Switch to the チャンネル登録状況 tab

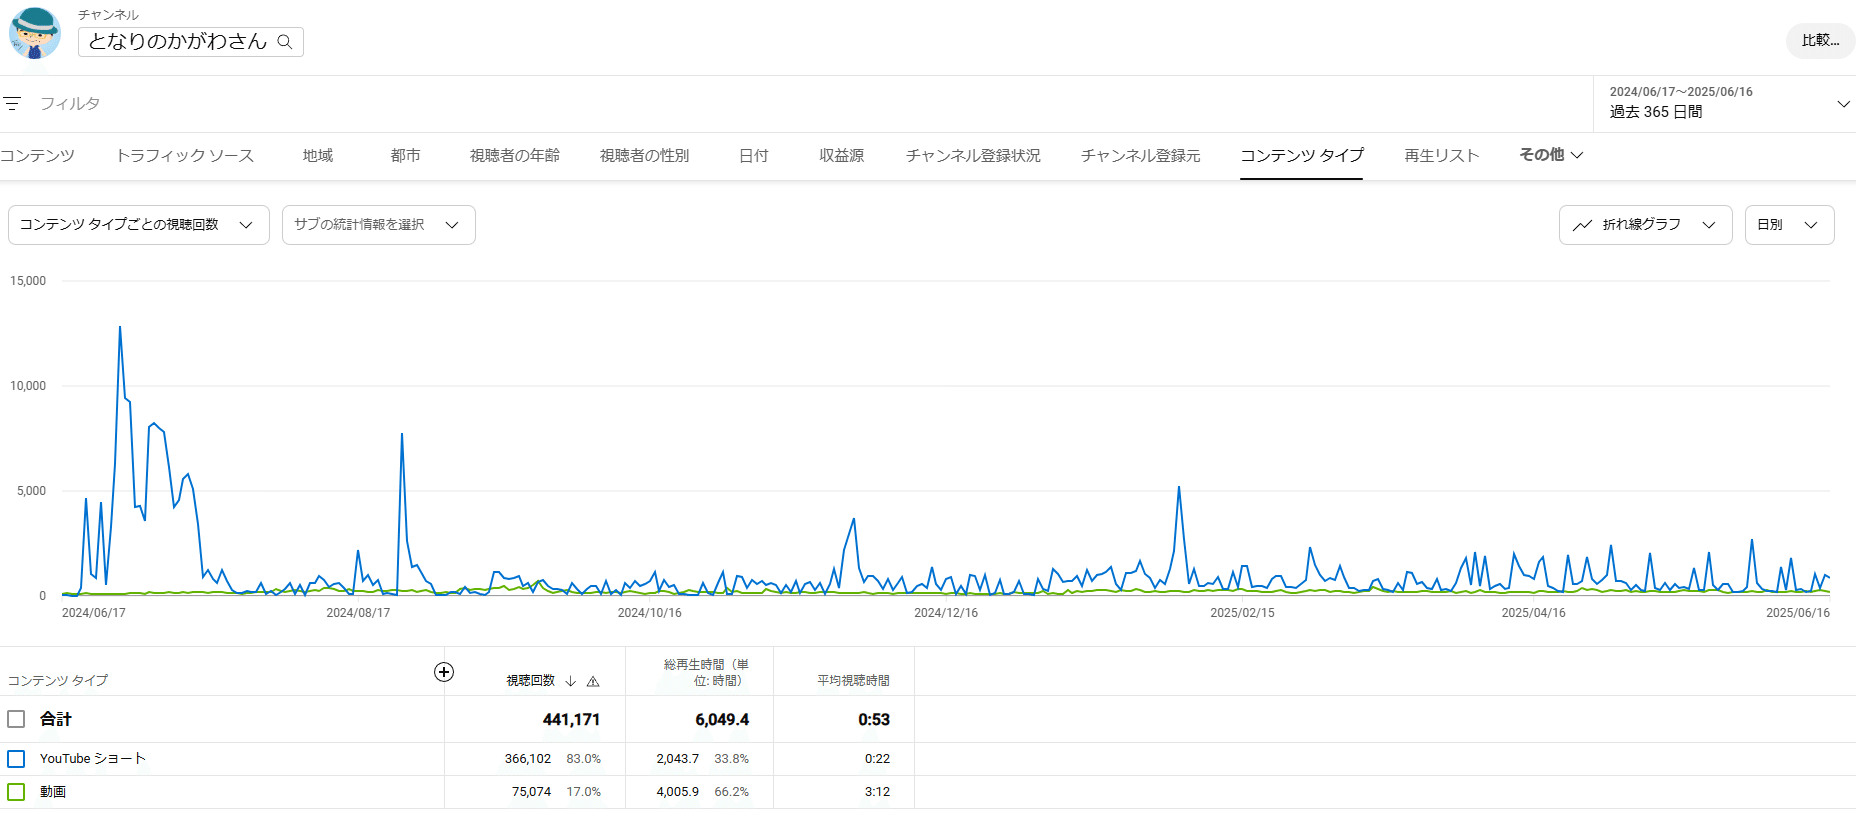tap(973, 156)
